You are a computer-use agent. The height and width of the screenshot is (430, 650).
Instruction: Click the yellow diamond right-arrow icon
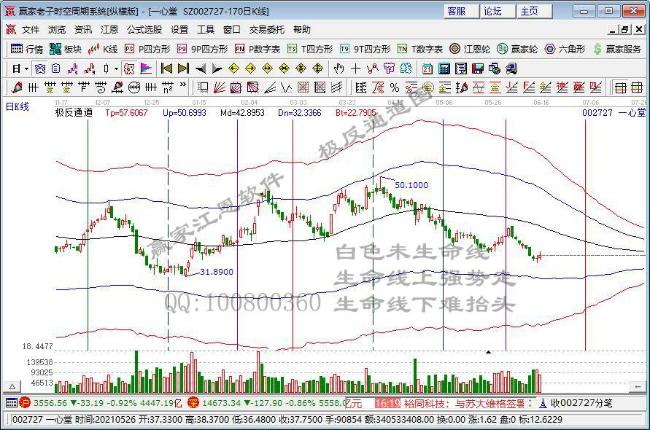[250, 68]
